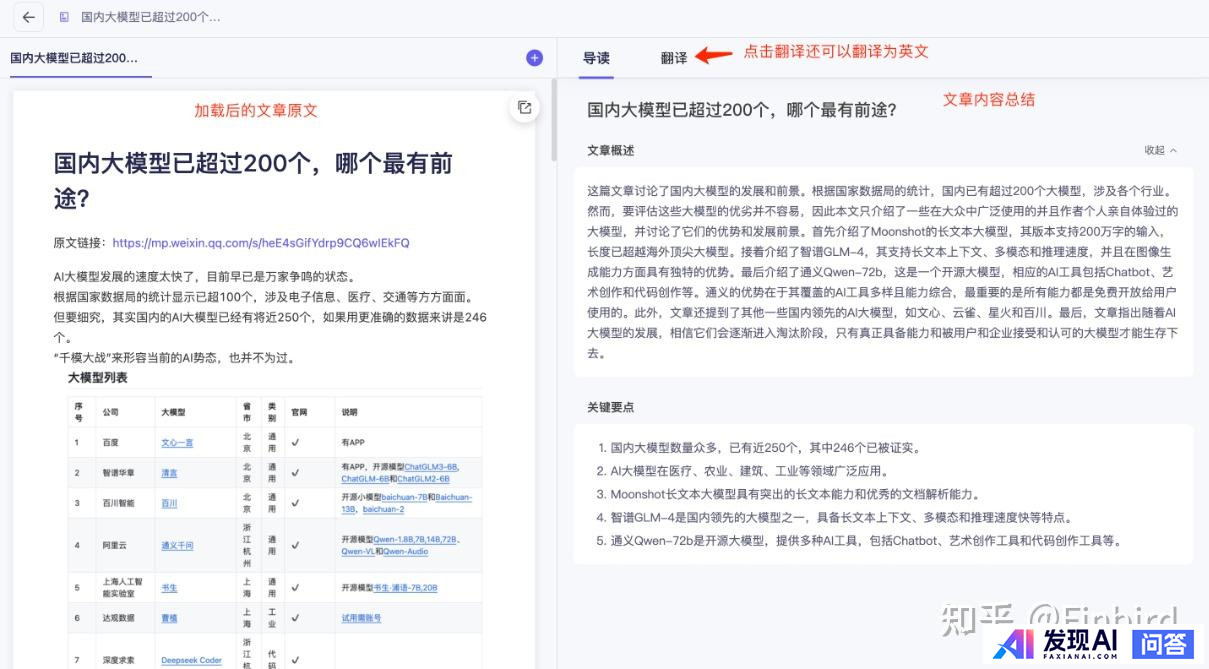This screenshot has height=669, width=1209.
Task: Open the 百川 link in the 大模型 column
Action: coord(169,504)
